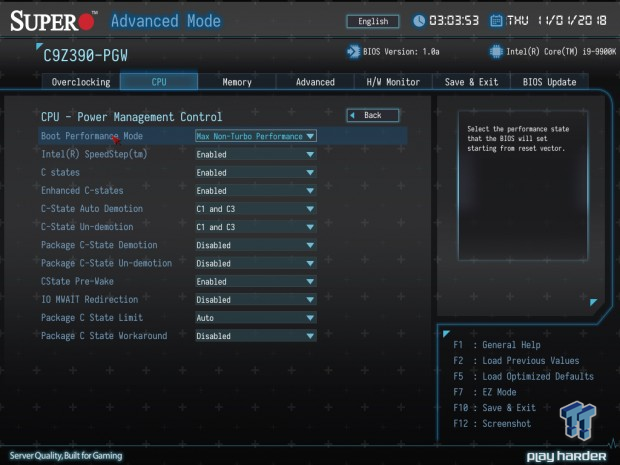Click the clock icon beside the time
This screenshot has width=620, height=465.
click(419, 21)
